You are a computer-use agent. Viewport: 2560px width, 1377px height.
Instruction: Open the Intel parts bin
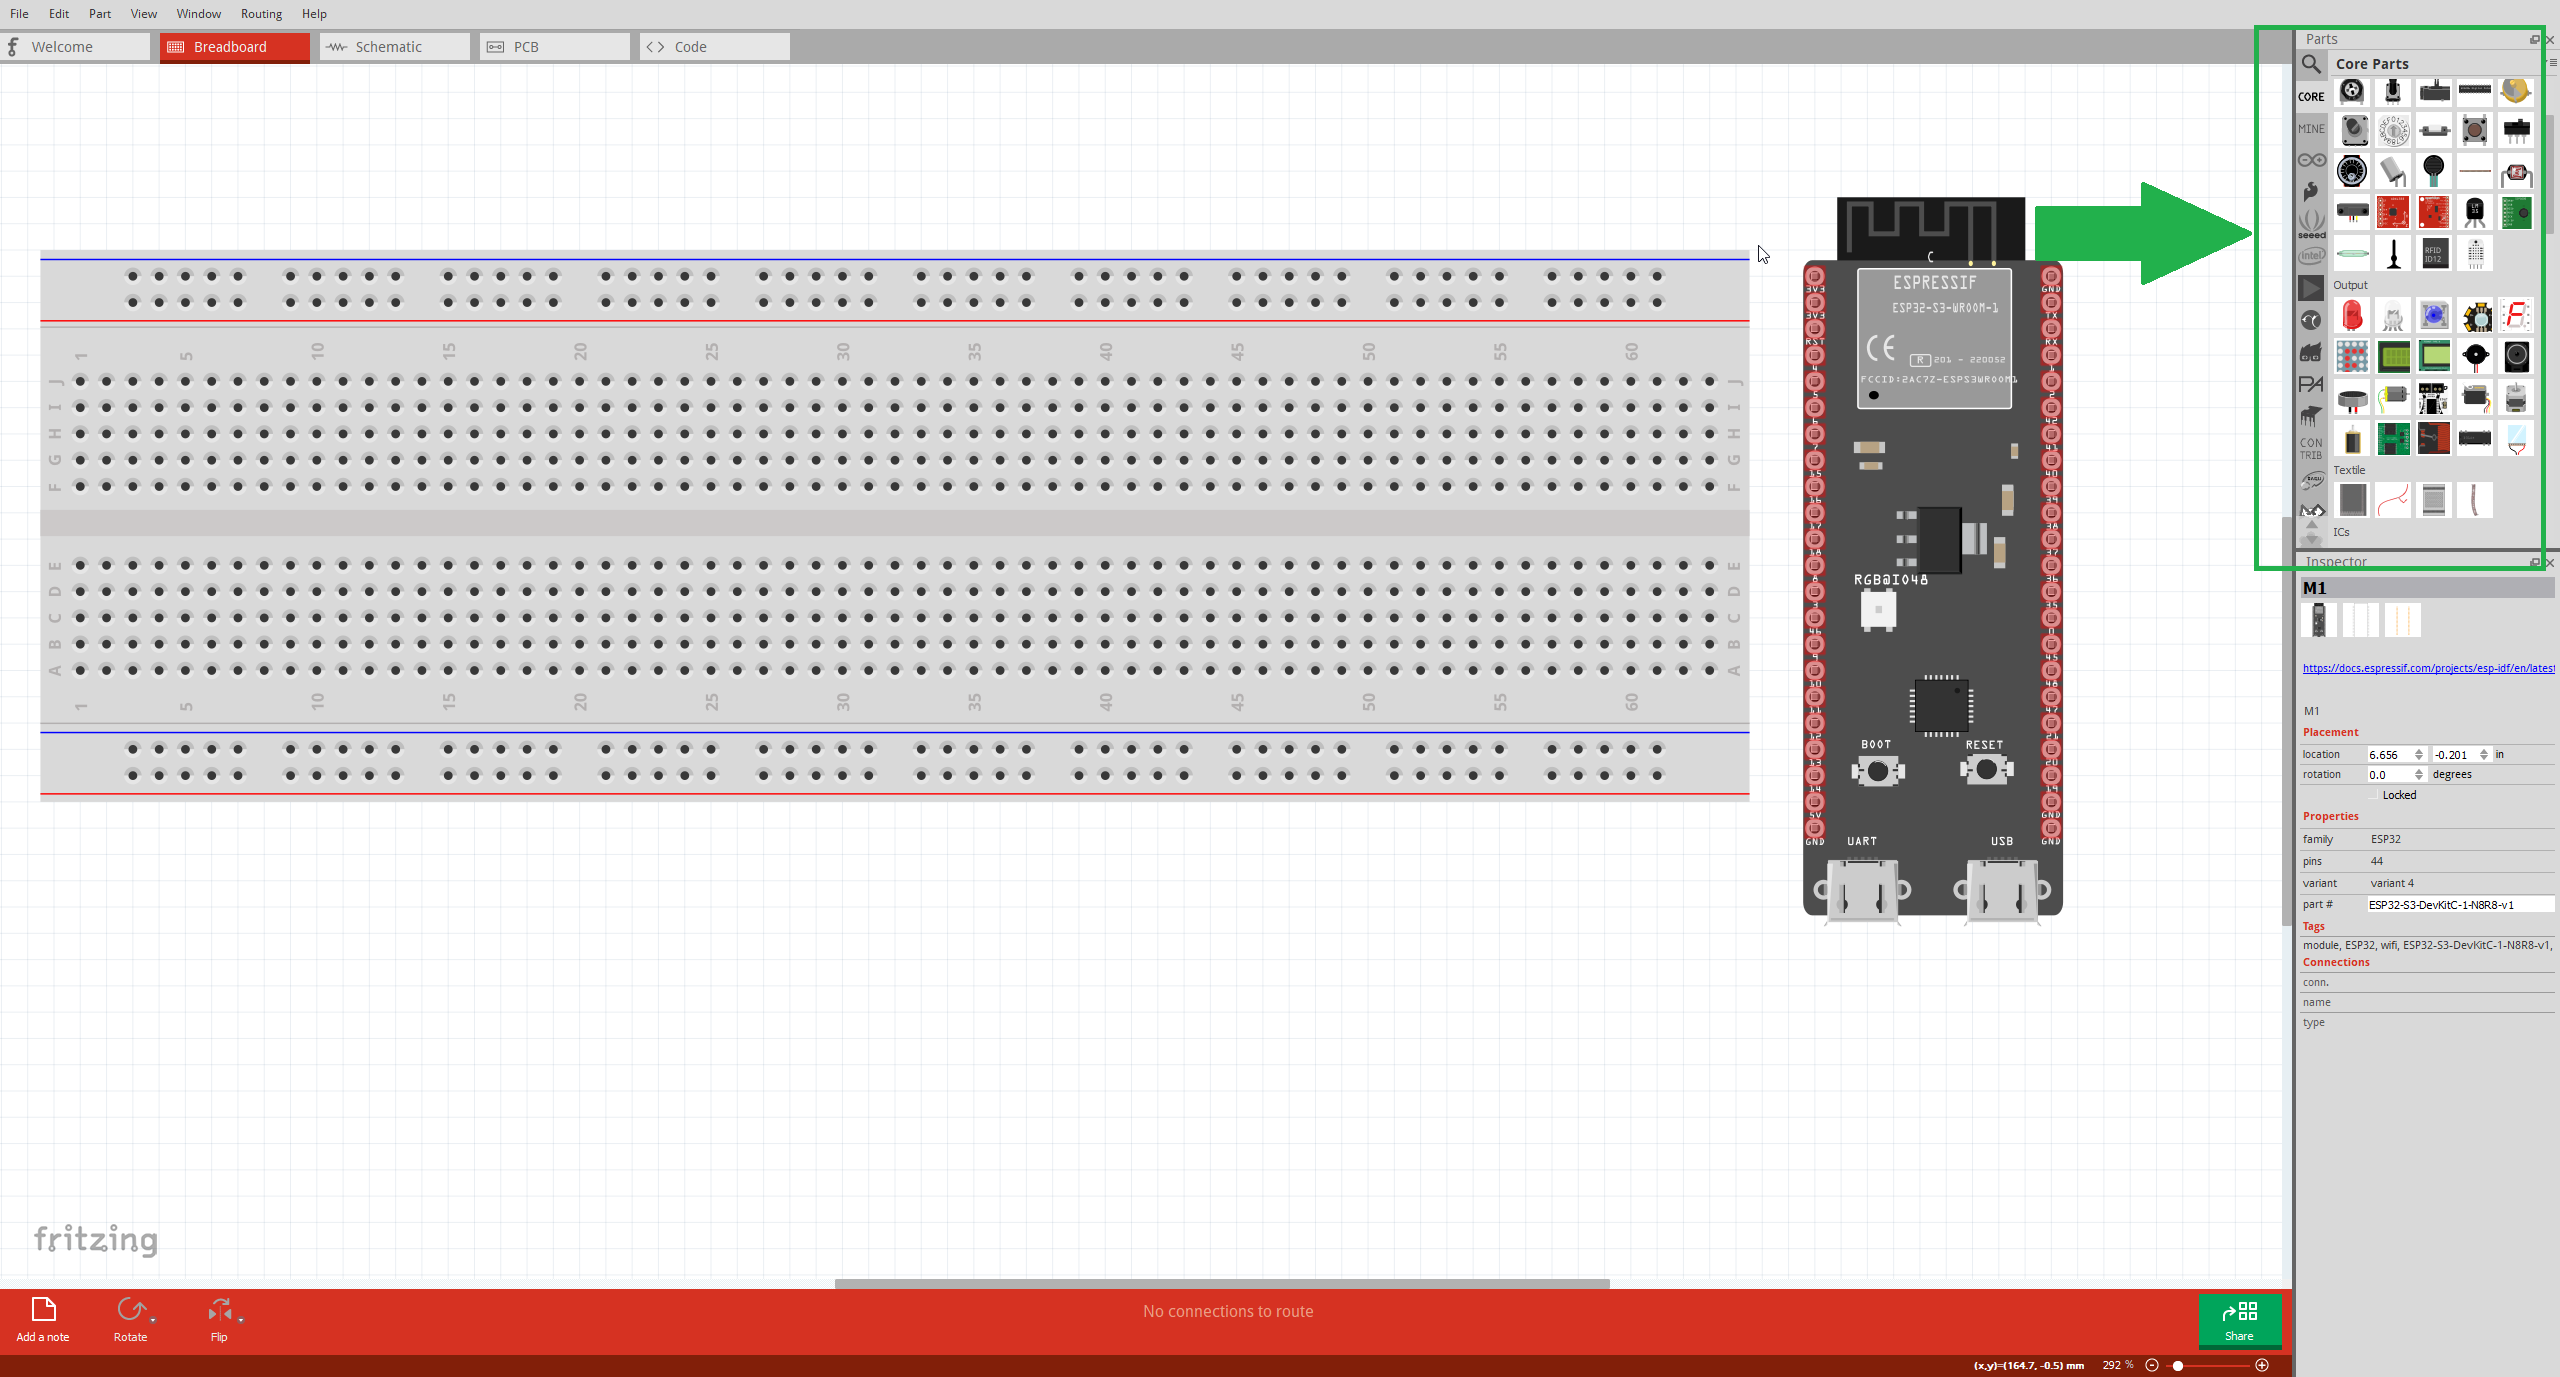[x=2311, y=256]
